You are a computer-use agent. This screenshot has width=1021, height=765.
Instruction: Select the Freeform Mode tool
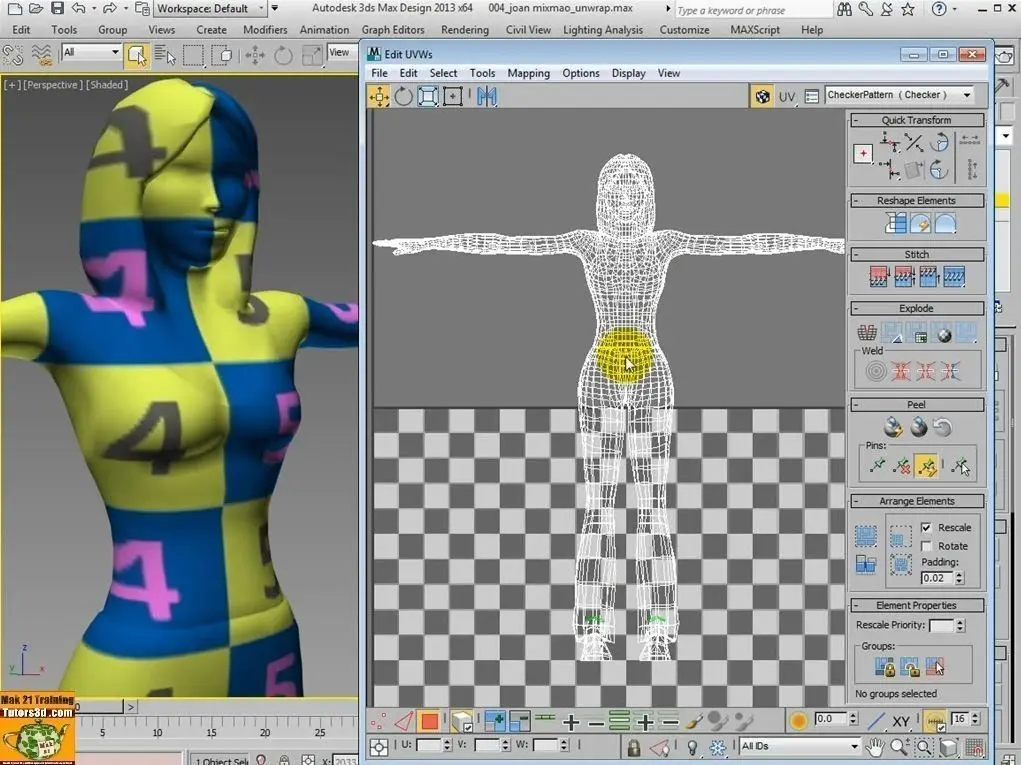click(453, 97)
